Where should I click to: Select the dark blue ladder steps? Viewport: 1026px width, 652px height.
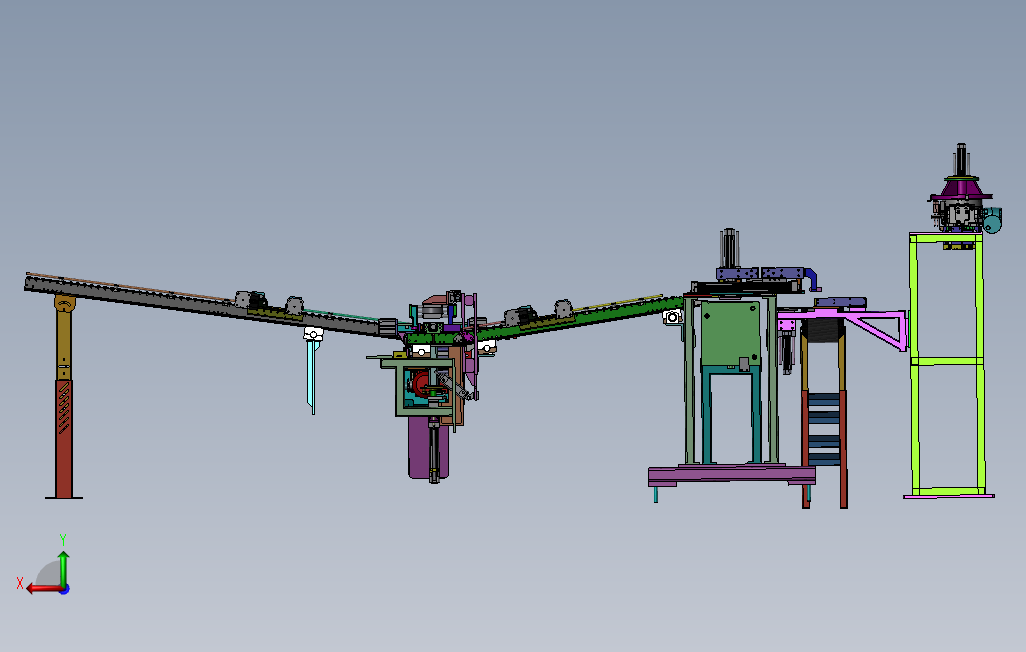coord(824,429)
